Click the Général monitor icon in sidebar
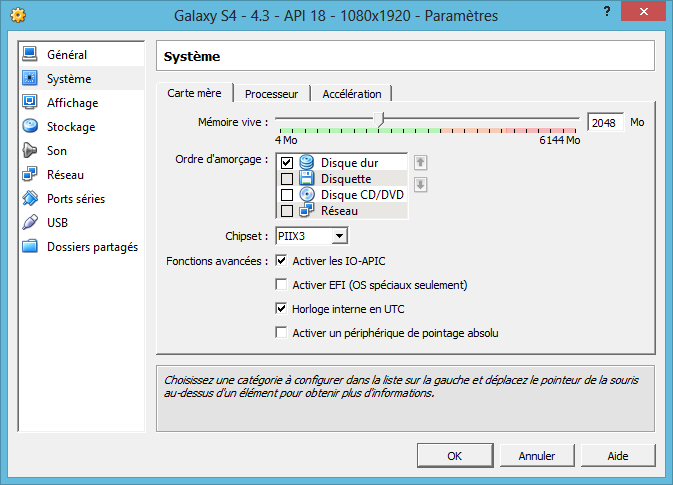 point(30,54)
